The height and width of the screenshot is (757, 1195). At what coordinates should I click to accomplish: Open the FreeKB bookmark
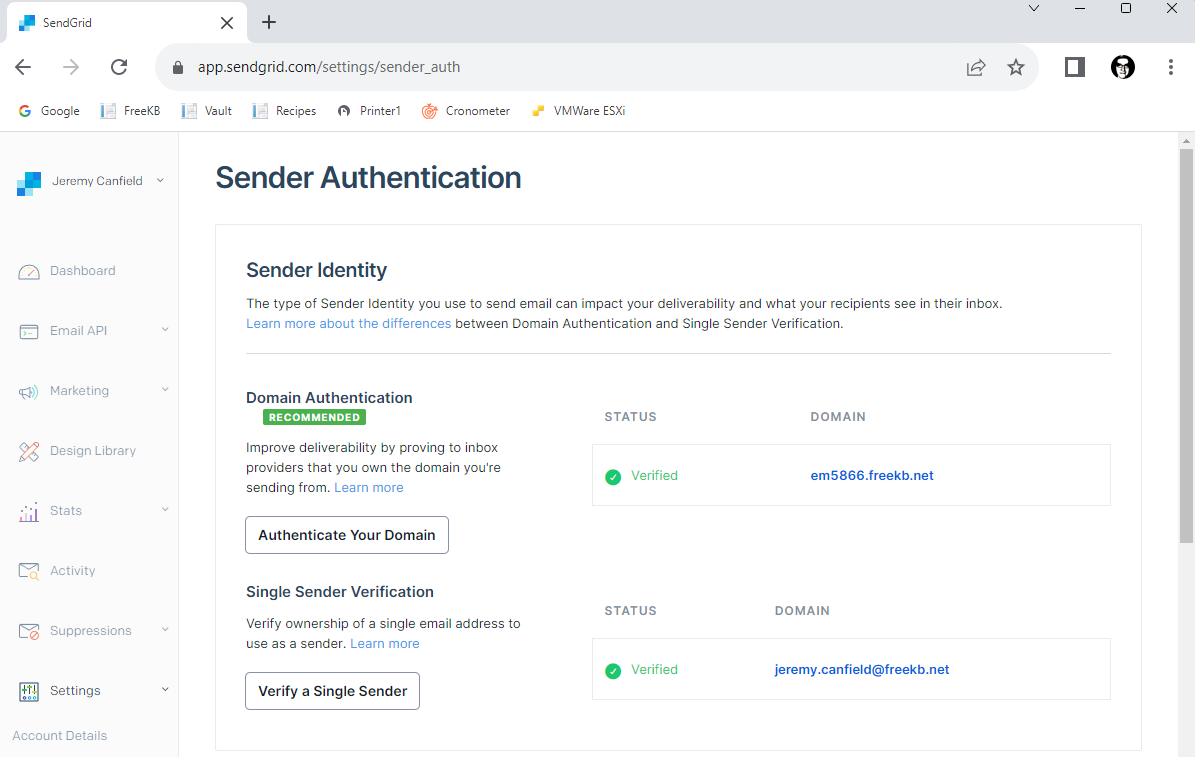pos(130,111)
